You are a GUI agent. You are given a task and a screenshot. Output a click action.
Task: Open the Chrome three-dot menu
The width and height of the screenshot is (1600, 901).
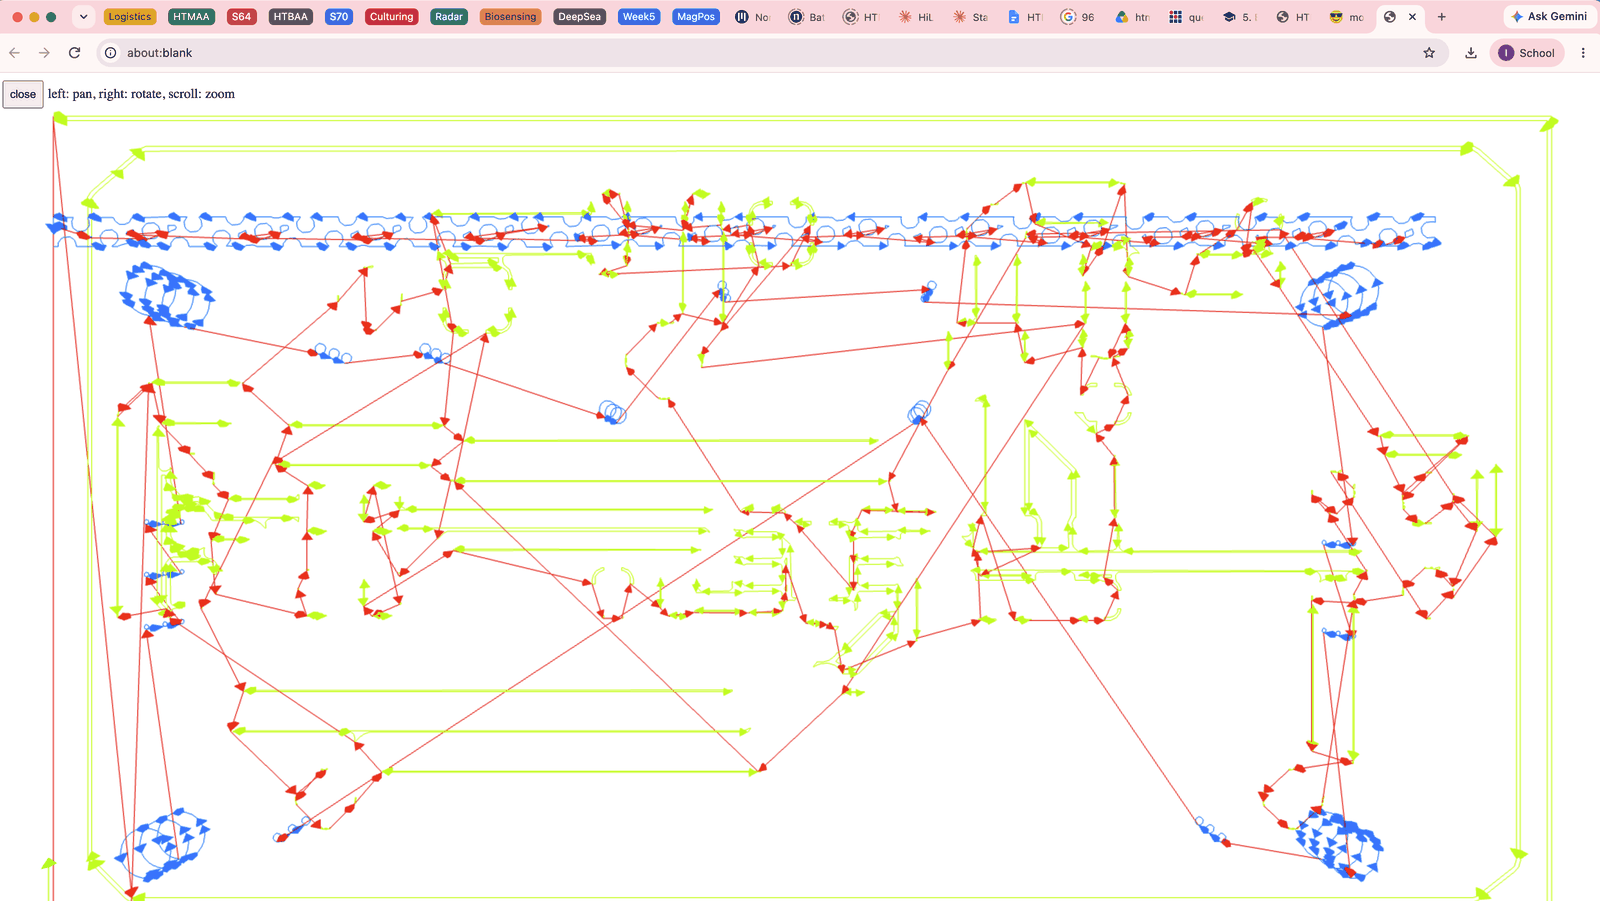pyautogui.click(x=1583, y=53)
